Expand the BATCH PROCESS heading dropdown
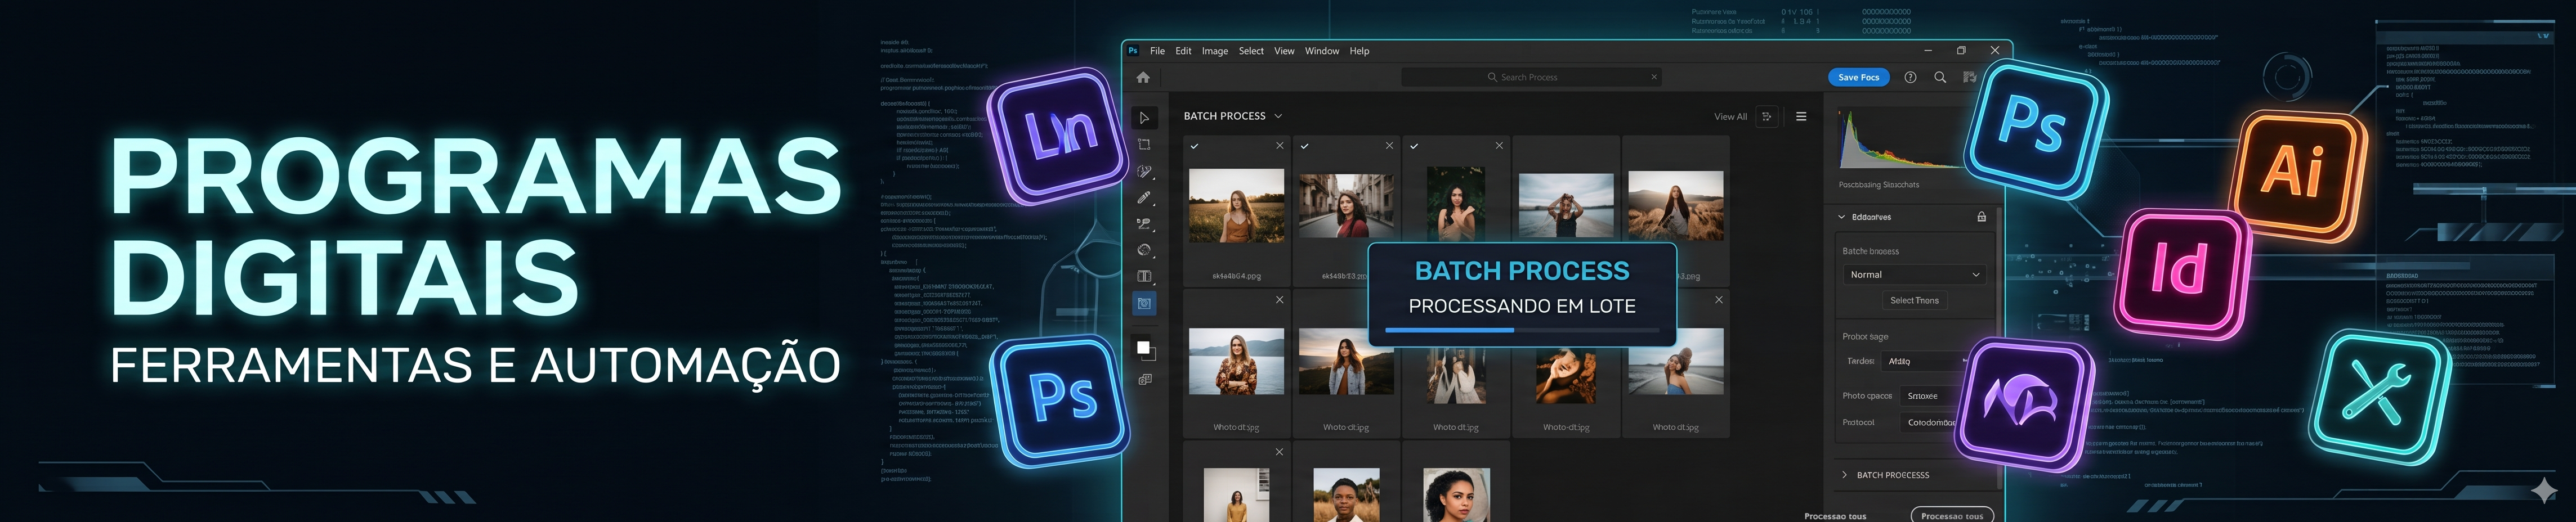This screenshot has width=2576, height=522. pyautogui.click(x=1278, y=116)
